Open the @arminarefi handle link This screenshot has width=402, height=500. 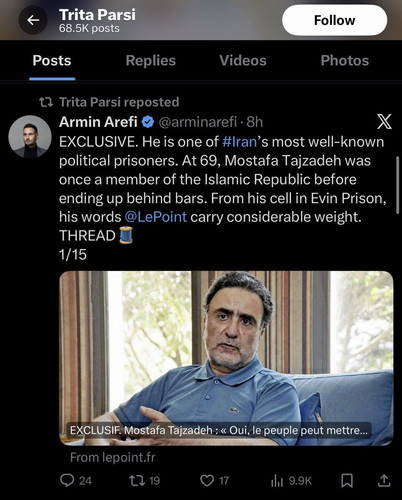(198, 122)
